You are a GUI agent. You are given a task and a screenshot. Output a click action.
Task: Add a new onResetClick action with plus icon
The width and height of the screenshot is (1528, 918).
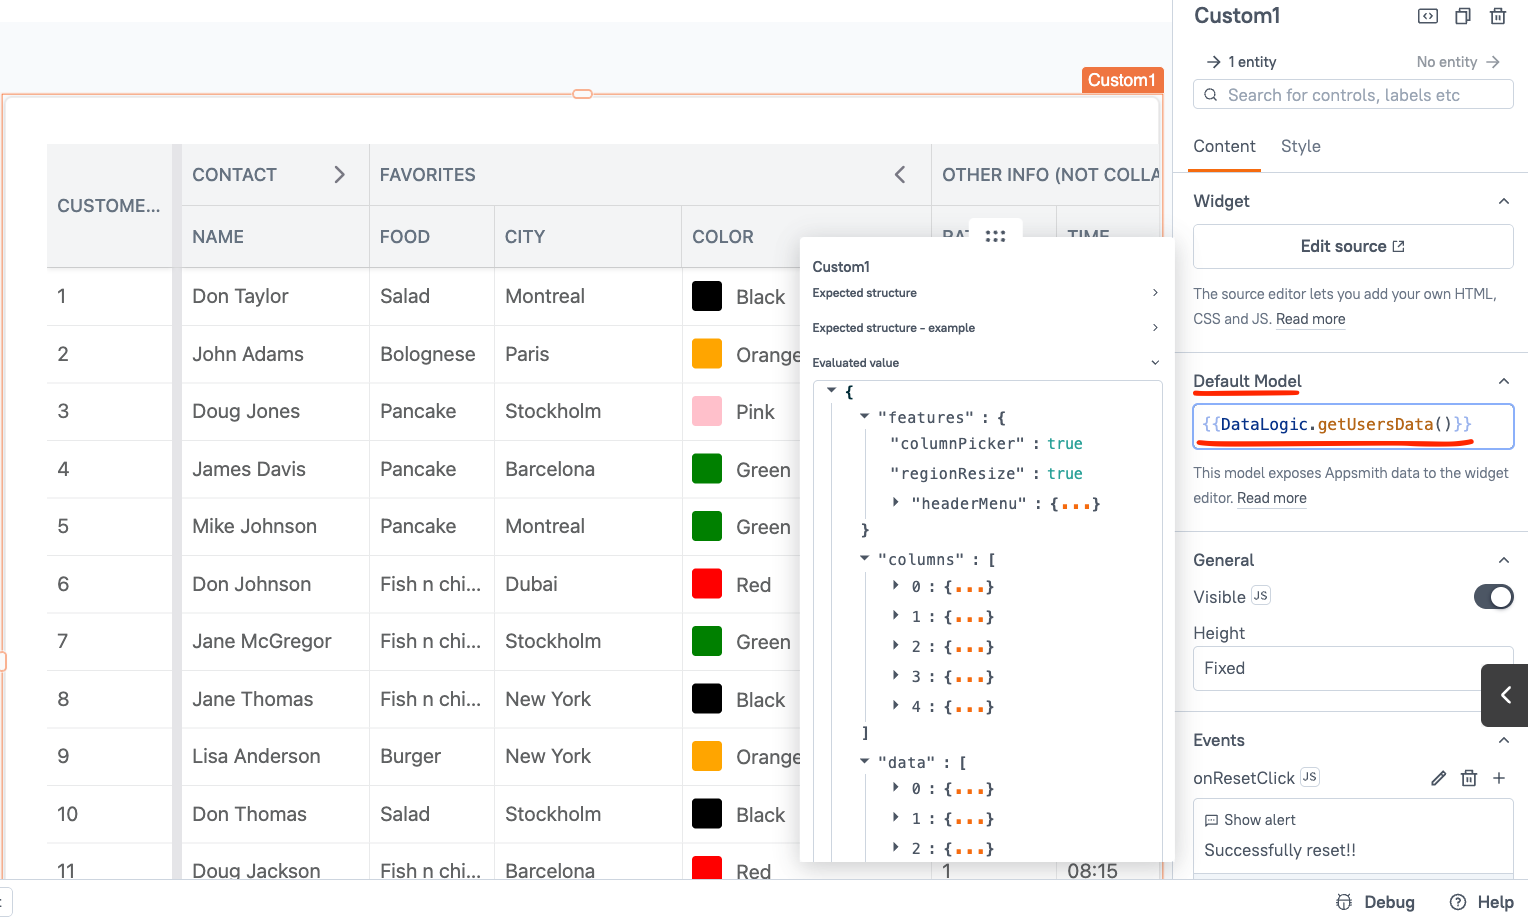1499,777
